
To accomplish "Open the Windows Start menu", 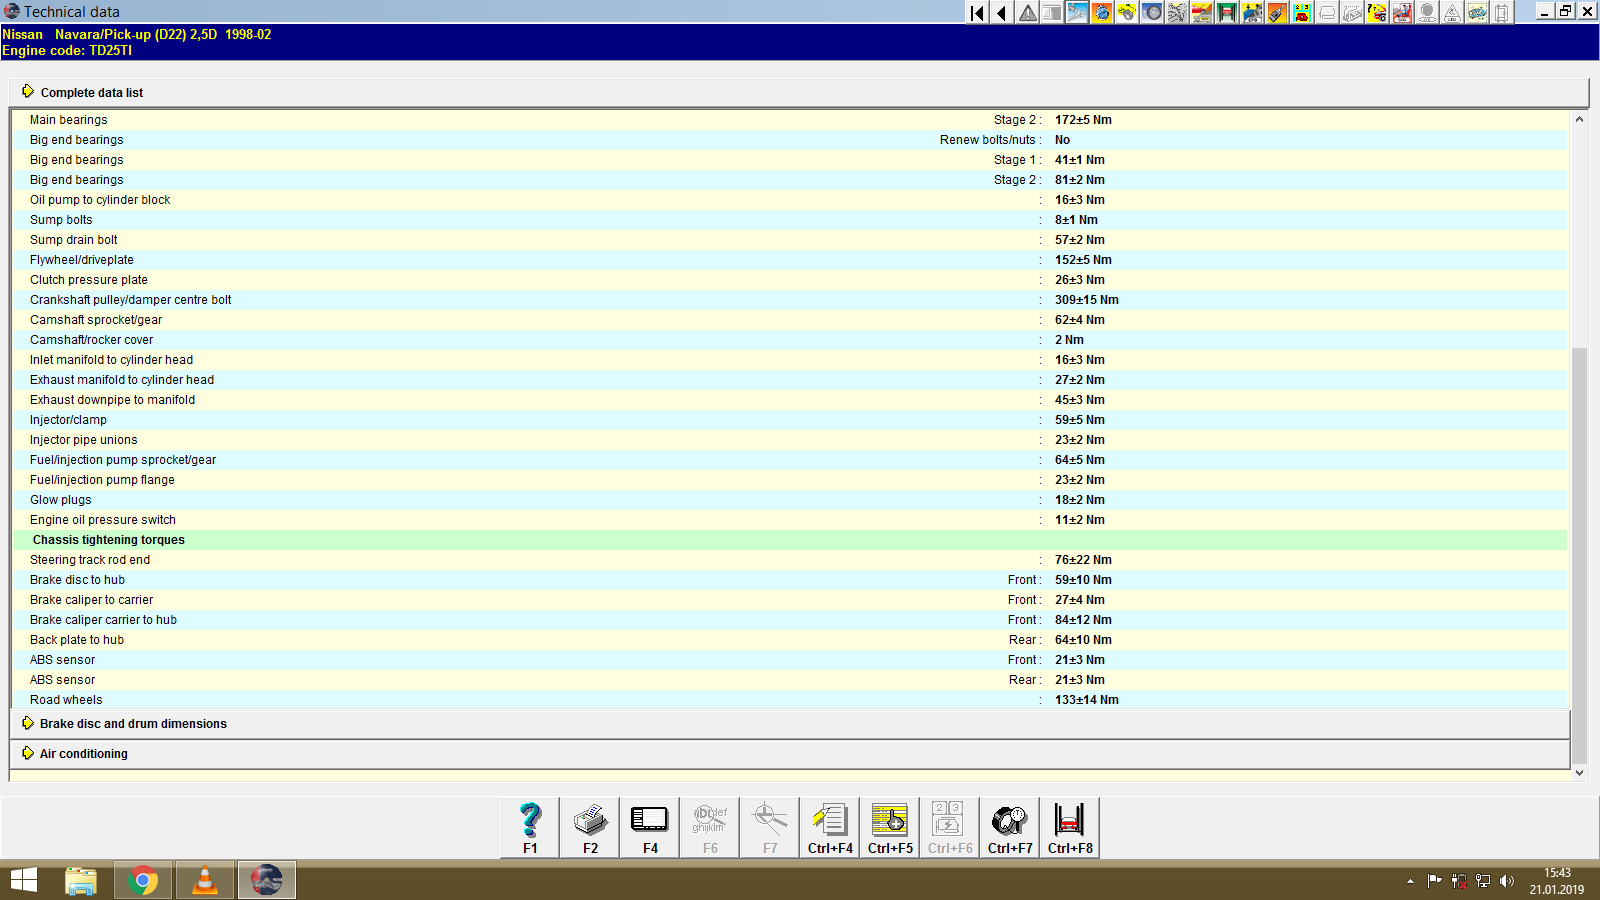I will [x=22, y=880].
